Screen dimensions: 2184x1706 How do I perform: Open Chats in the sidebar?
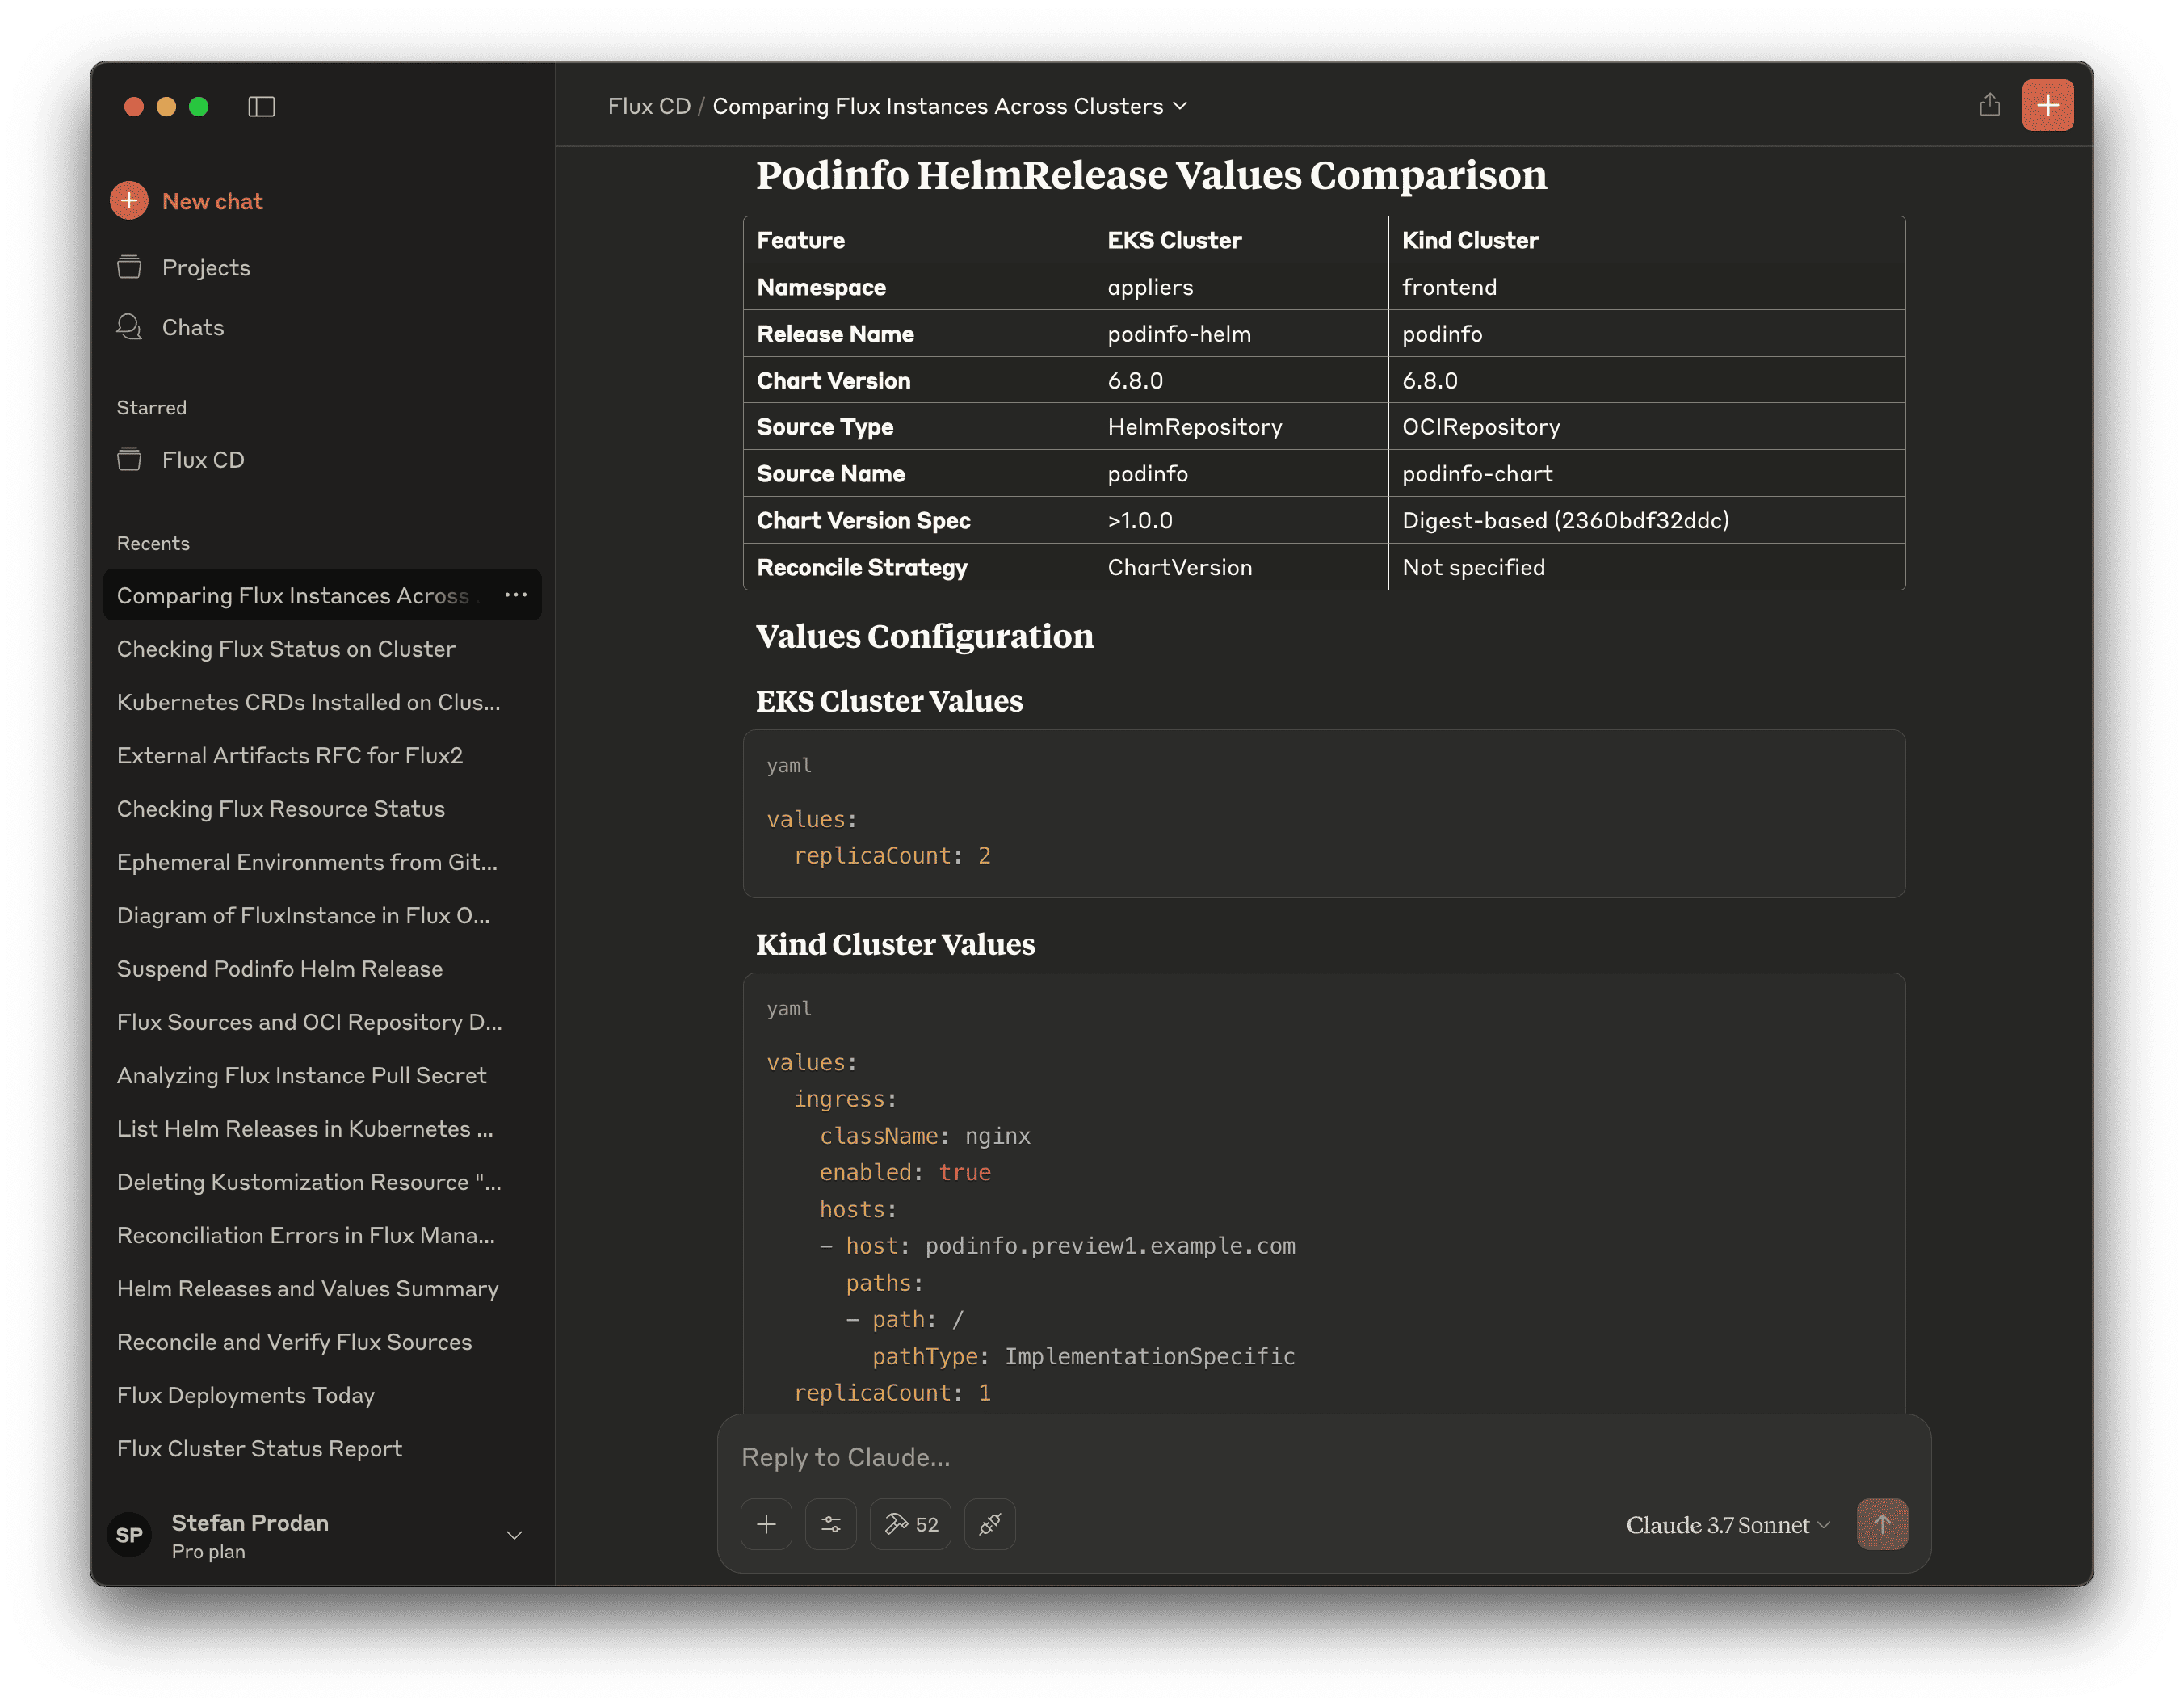(192, 328)
